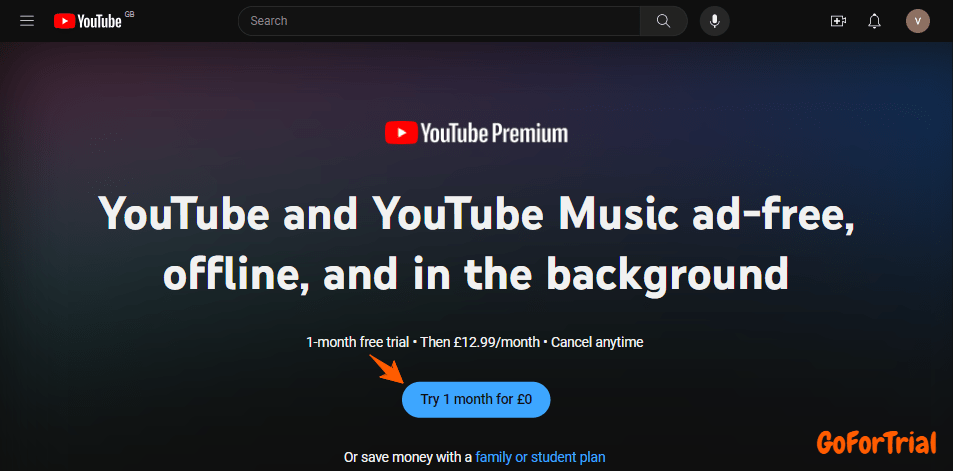Viewport: 953px width, 471px height.
Task: Click the 1-month free trial price text
Action: pyautogui.click(x=475, y=342)
